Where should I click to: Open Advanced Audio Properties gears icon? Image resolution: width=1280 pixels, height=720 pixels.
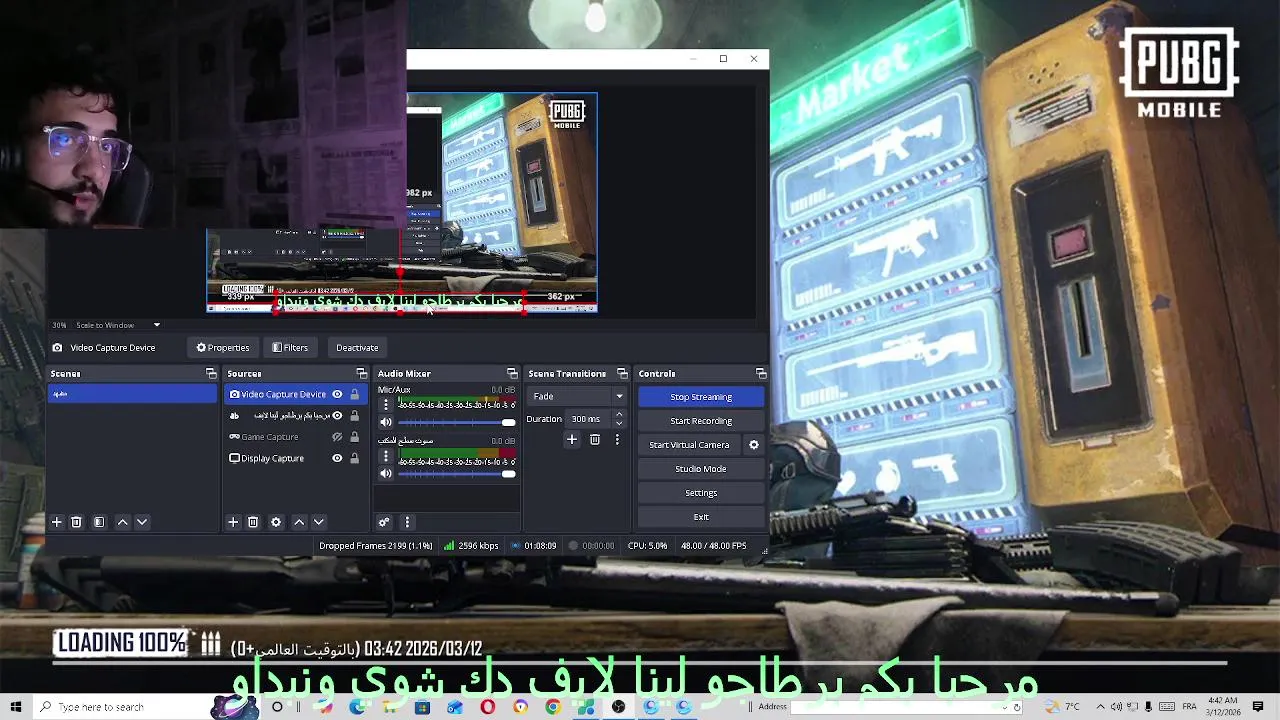point(384,522)
